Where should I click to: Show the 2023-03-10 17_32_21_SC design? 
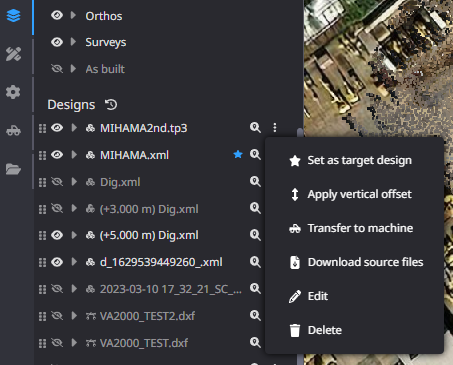pyautogui.click(x=57, y=289)
